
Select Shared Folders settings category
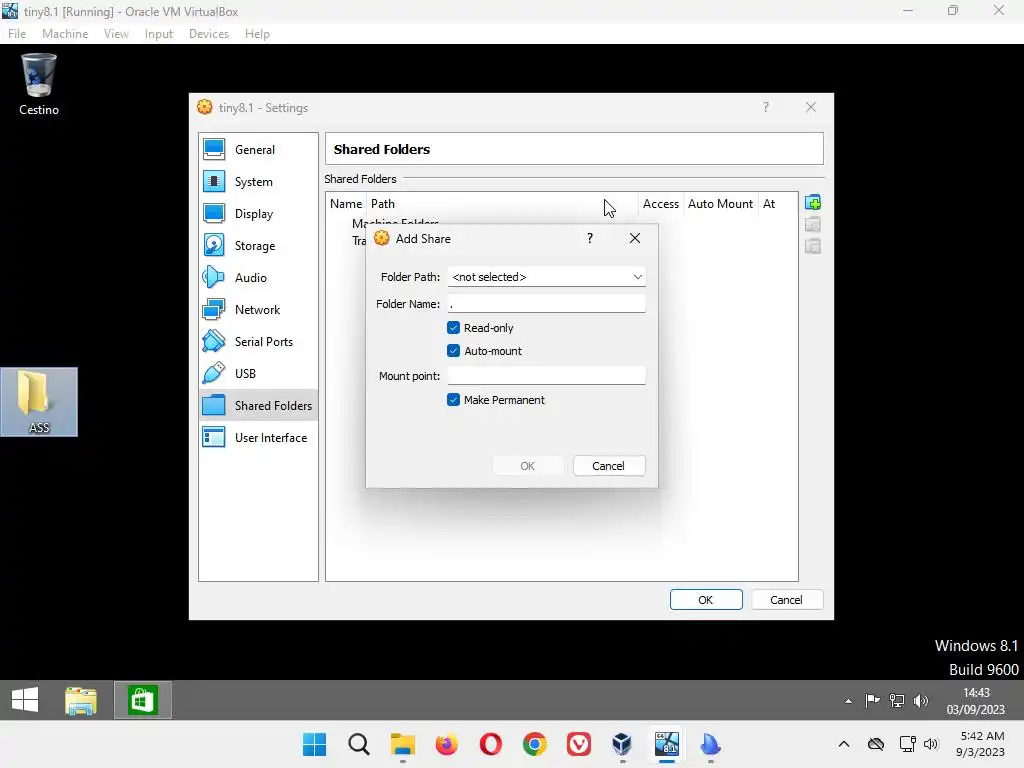(258, 406)
